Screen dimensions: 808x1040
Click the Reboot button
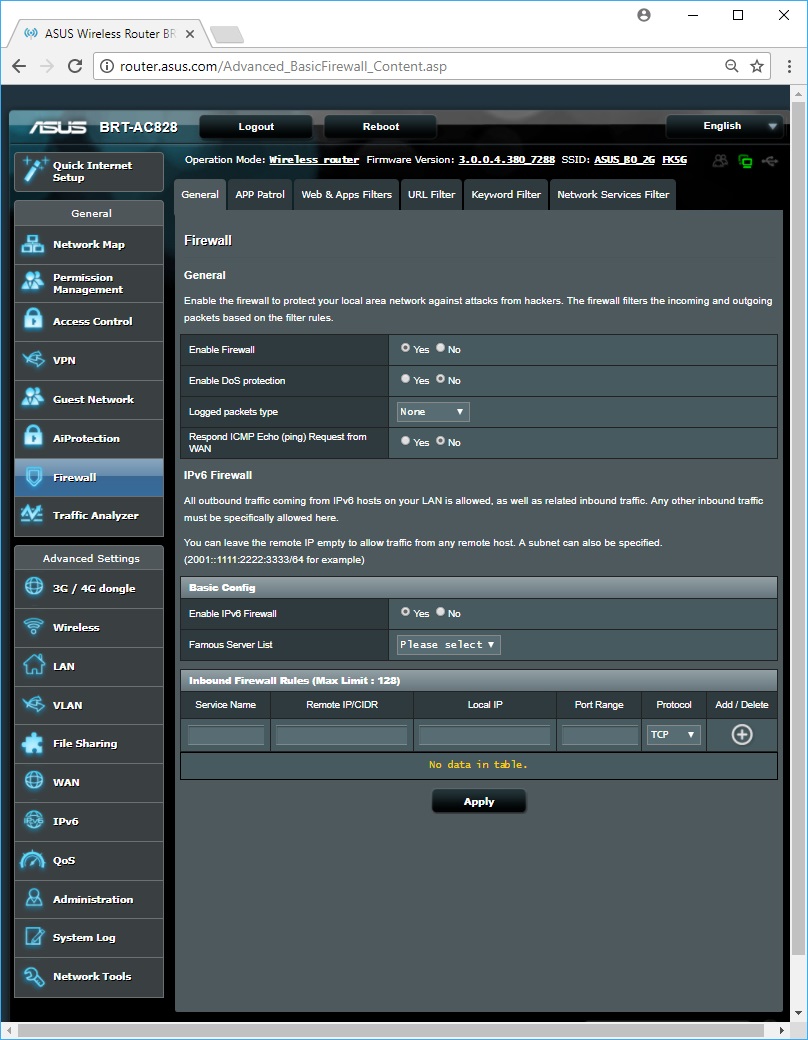pyautogui.click(x=380, y=127)
